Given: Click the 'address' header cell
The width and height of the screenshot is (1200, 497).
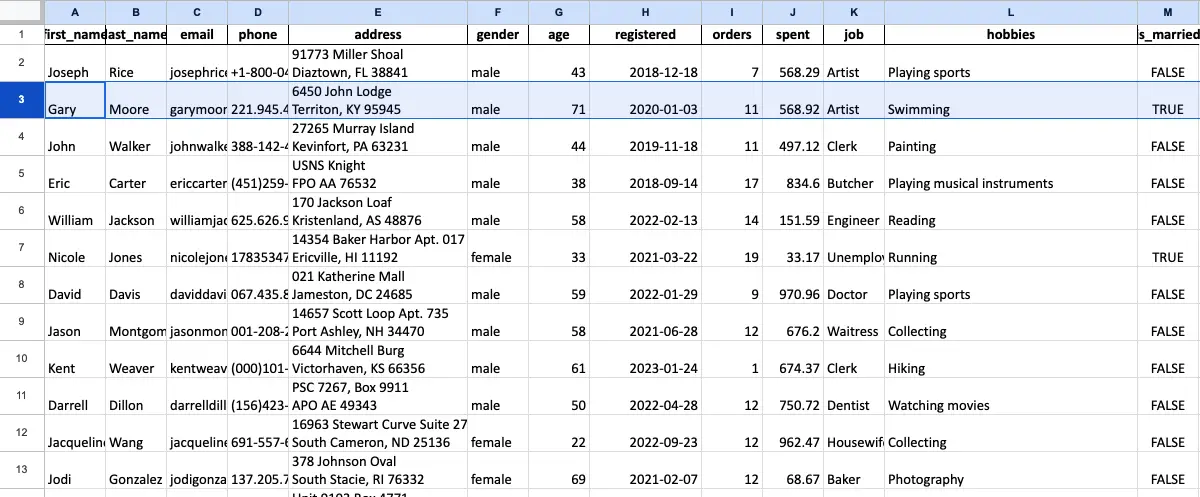Looking at the screenshot, I should pos(378,34).
